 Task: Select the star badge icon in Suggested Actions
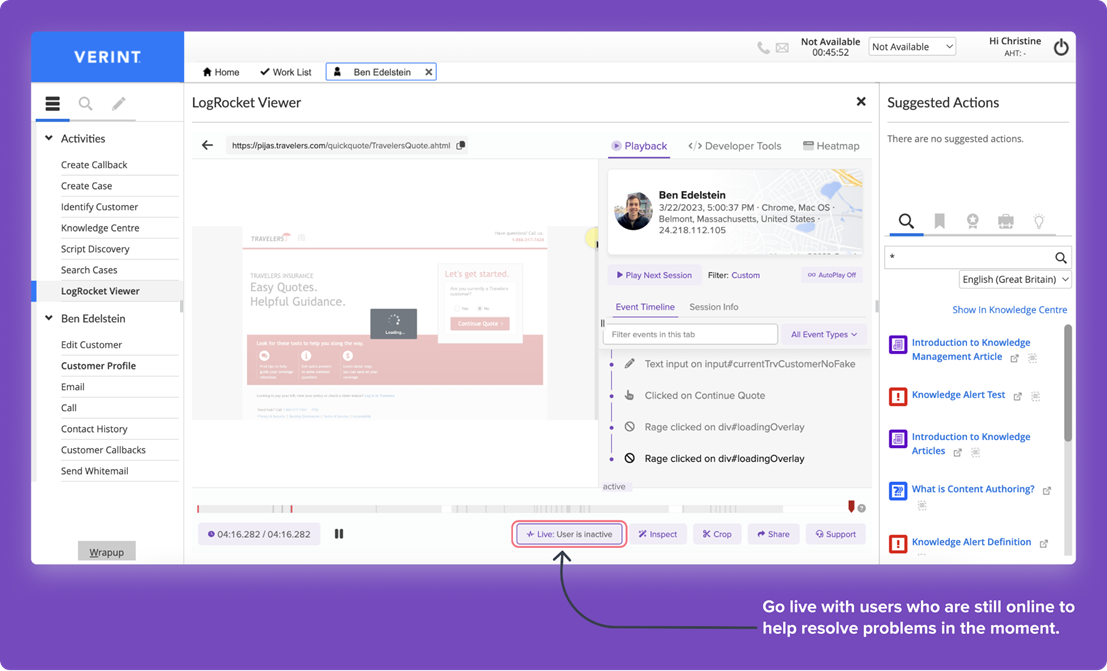(973, 221)
